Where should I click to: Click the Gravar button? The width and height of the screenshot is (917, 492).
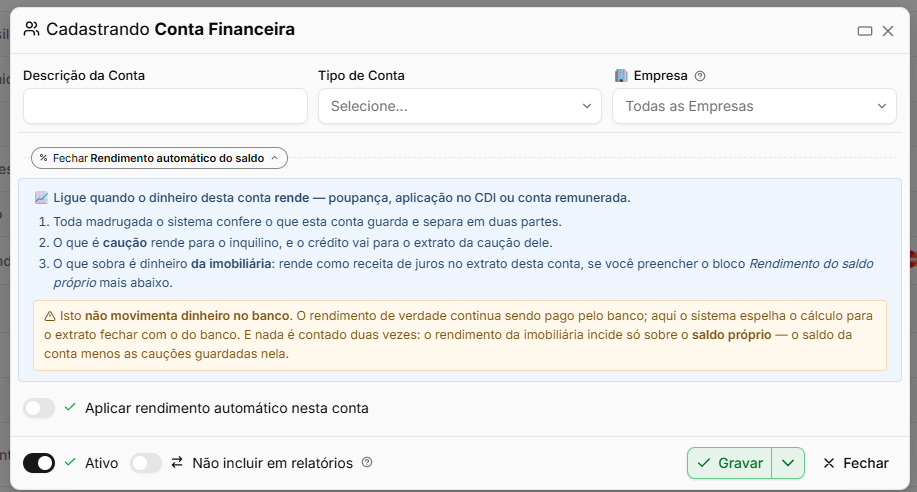click(730, 463)
